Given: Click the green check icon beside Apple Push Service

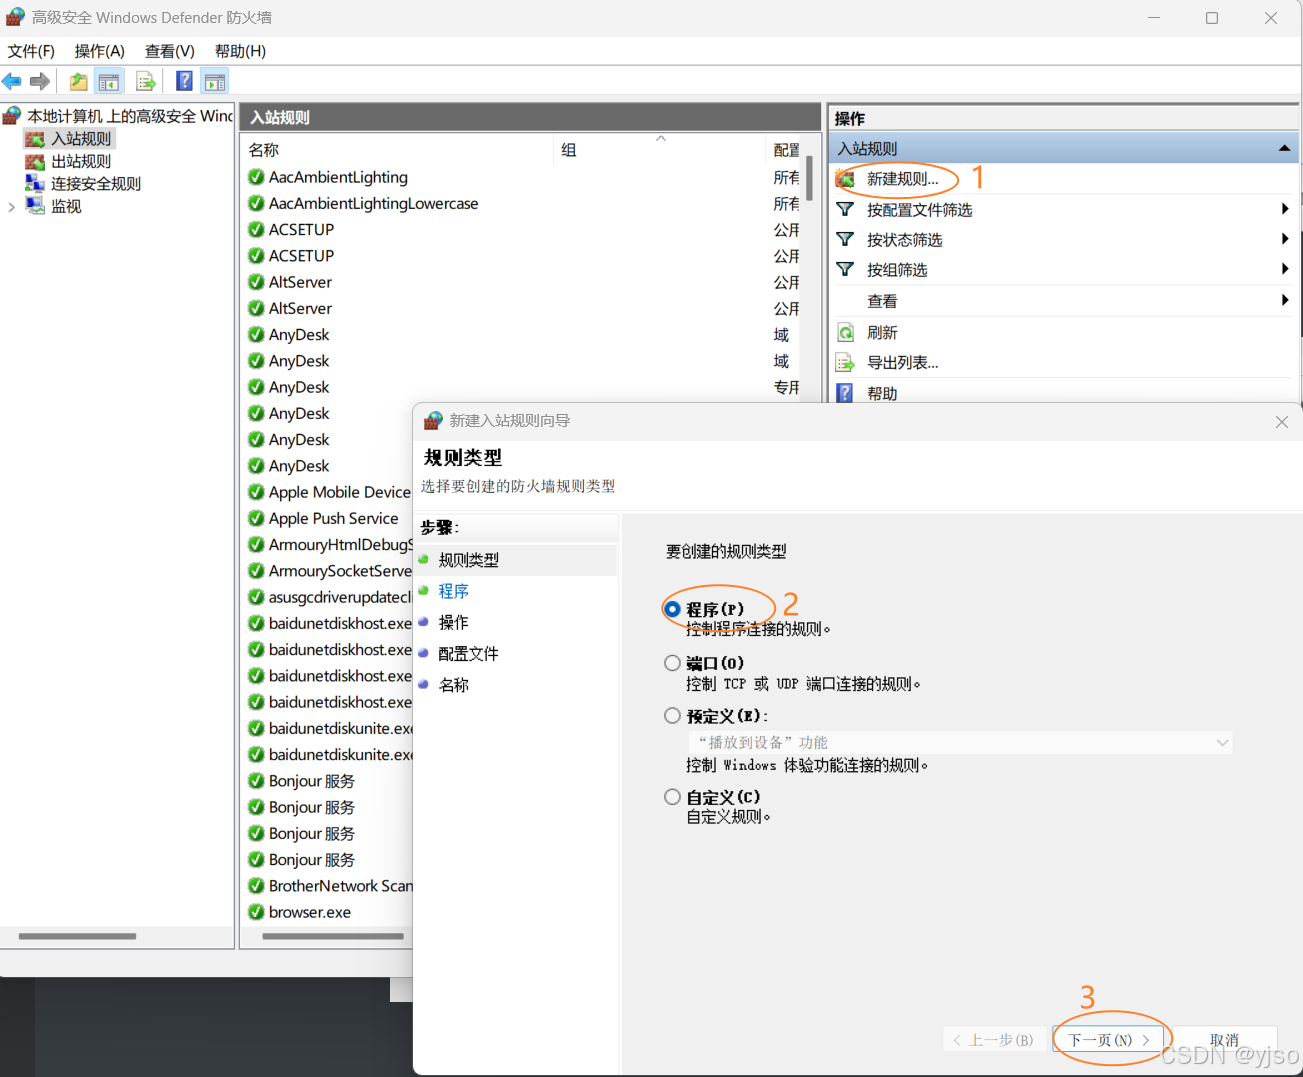Looking at the screenshot, I should pyautogui.click(x=256, y=518).
